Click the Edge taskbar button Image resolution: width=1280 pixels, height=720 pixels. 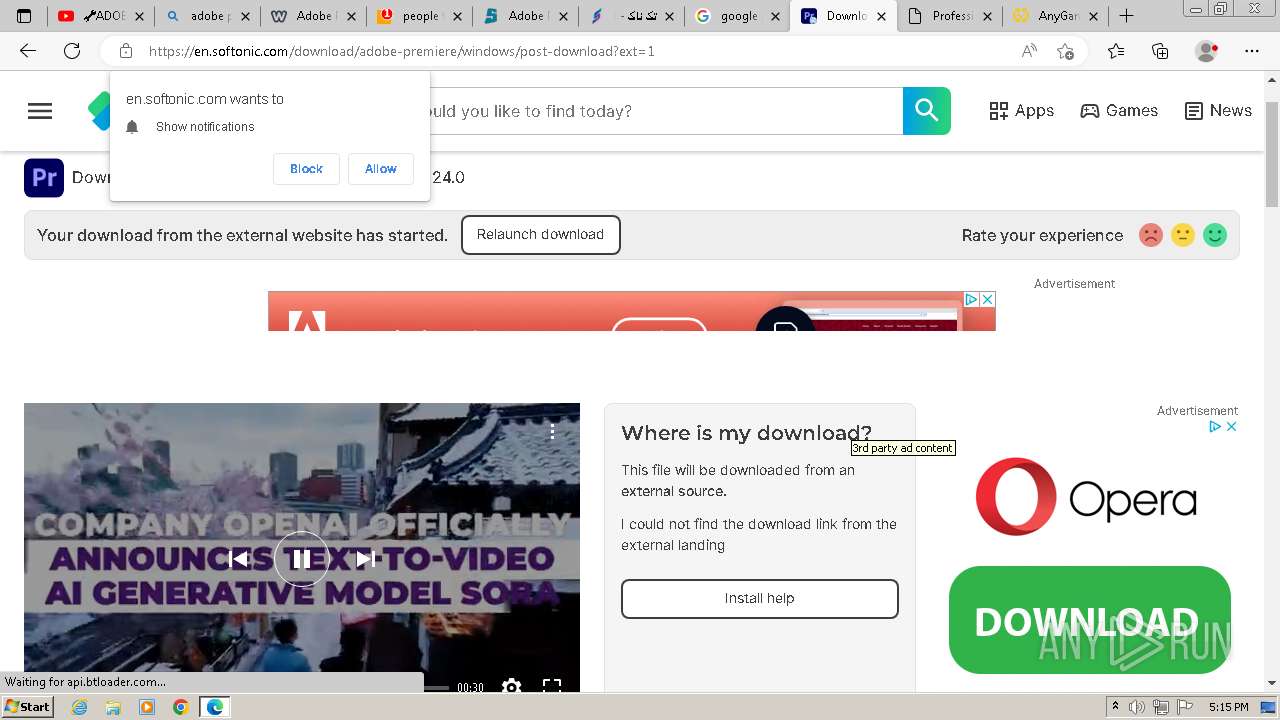coord(215,707)
